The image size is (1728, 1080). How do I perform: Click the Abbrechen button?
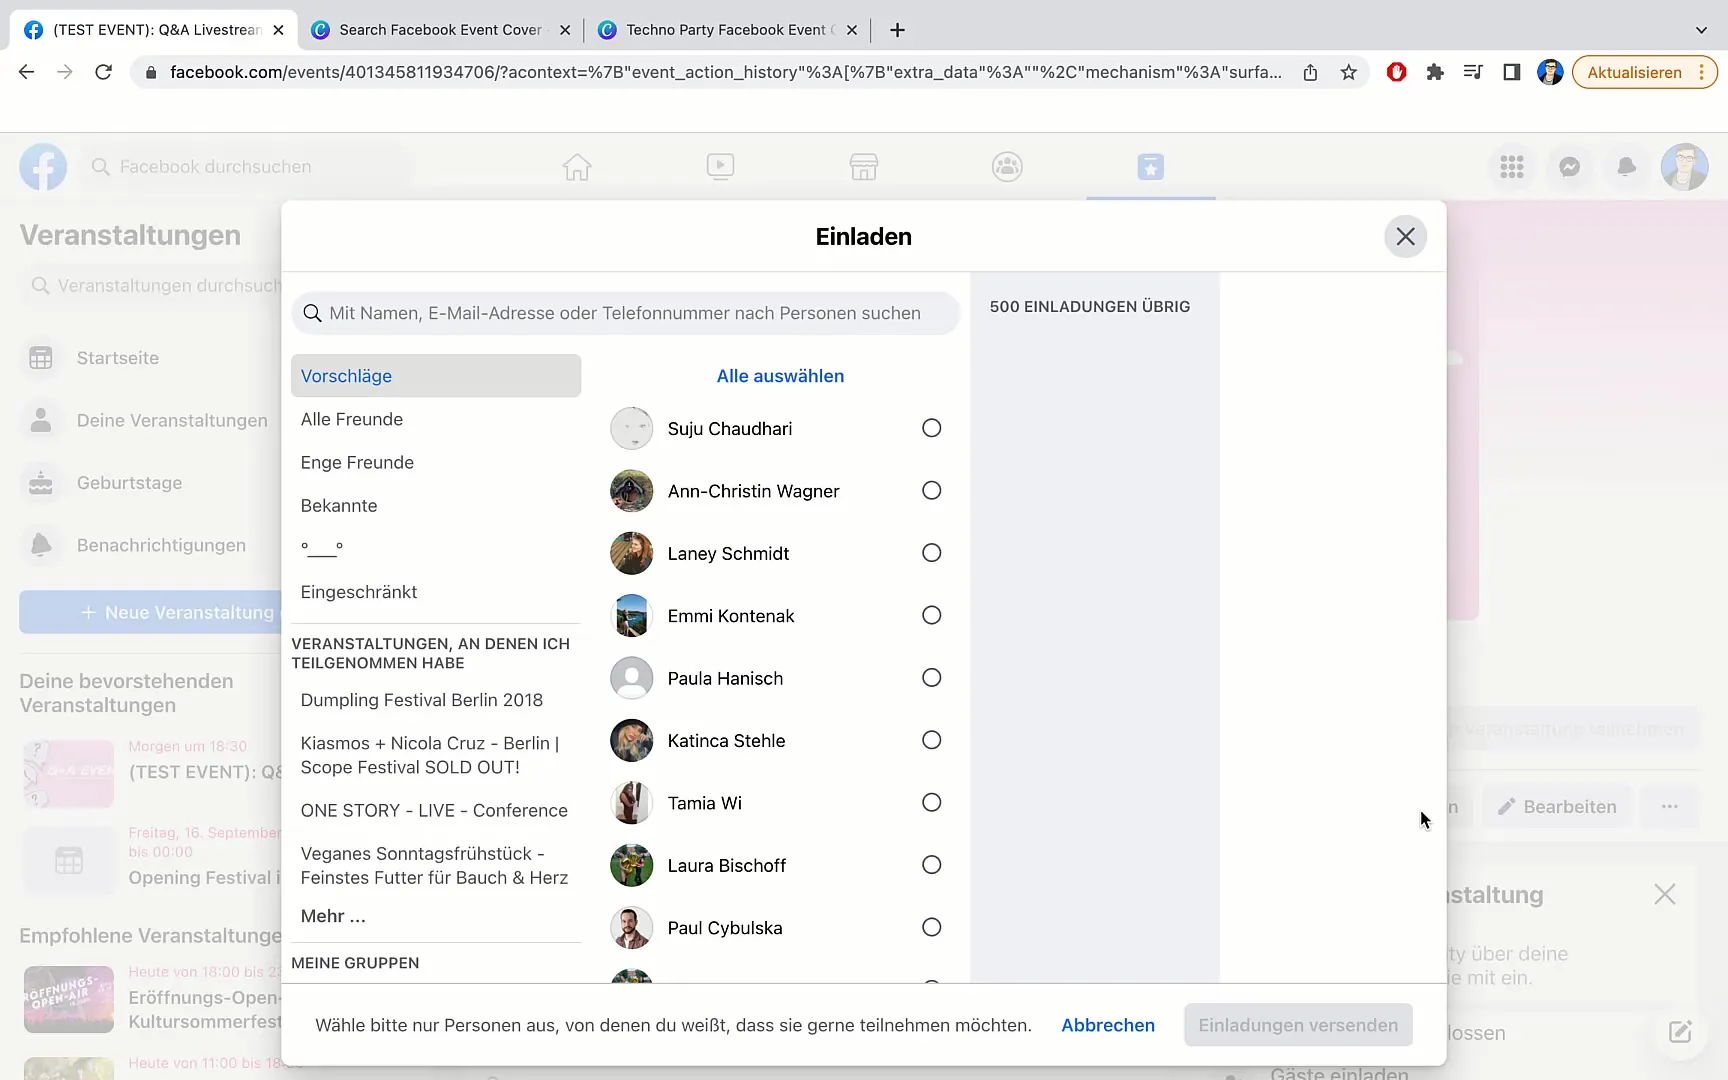pyautogui.click(x=1108, y=1025)
